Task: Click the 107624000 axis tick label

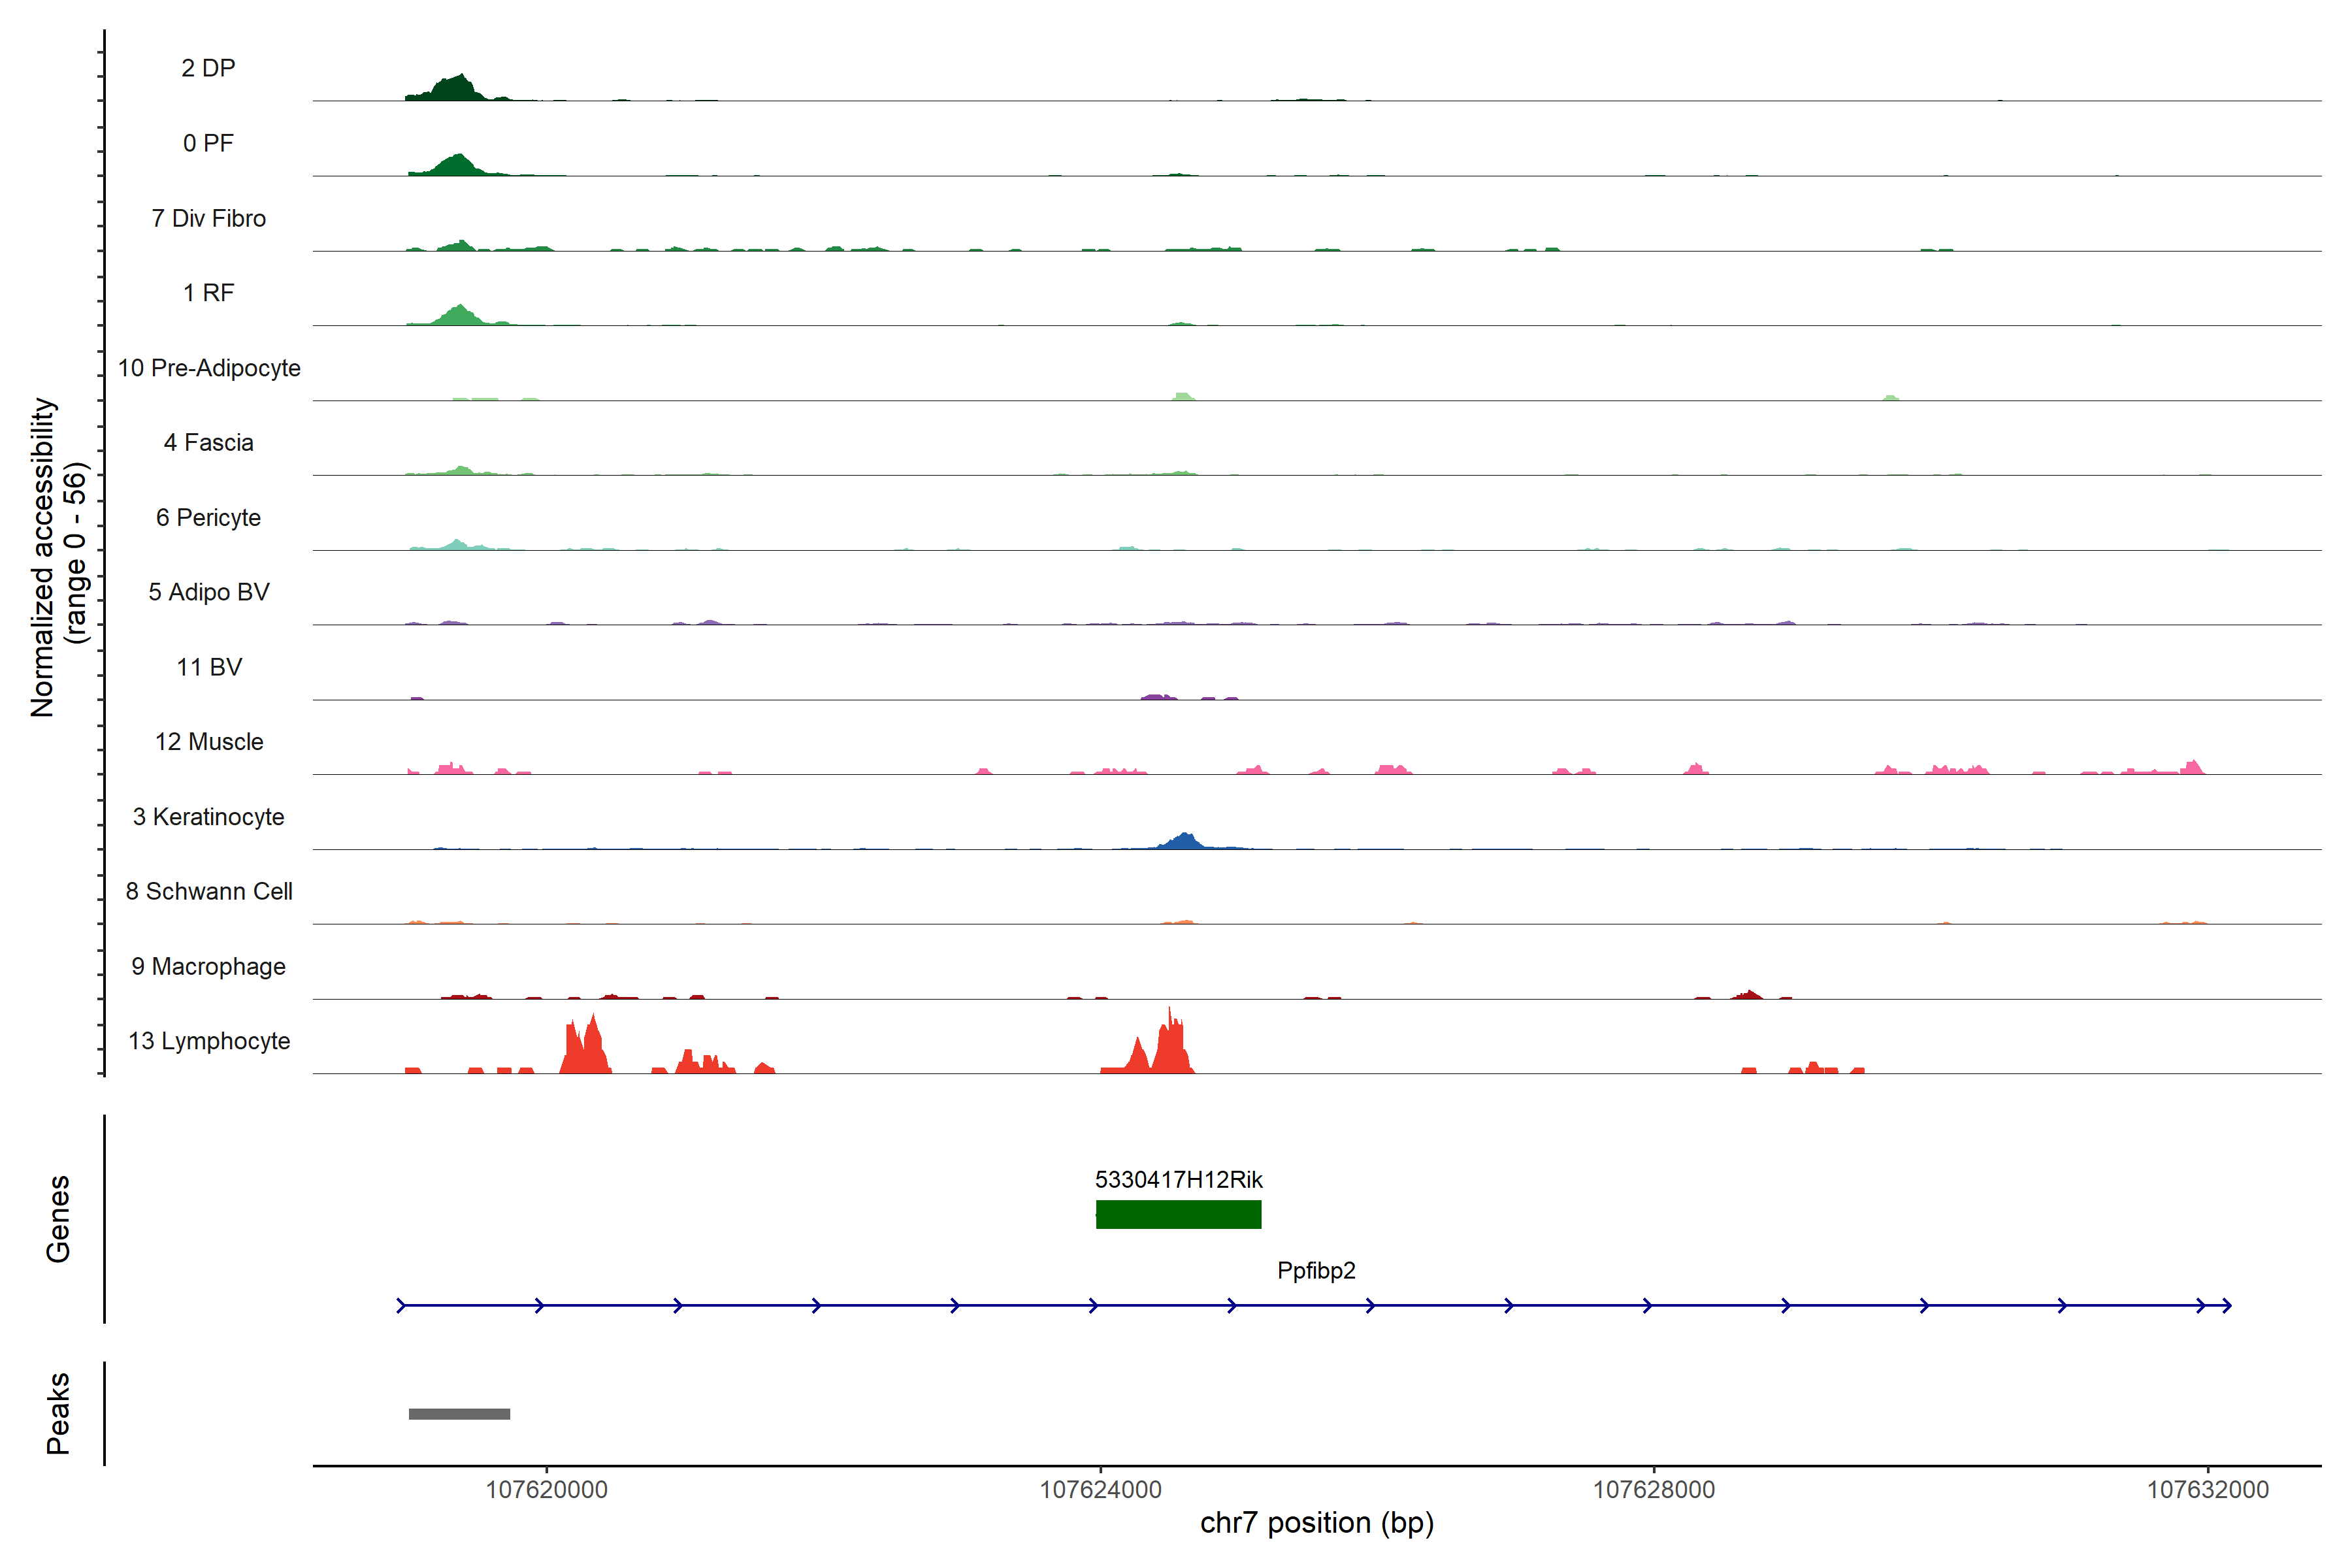Action: (x=1100, y=1490)
